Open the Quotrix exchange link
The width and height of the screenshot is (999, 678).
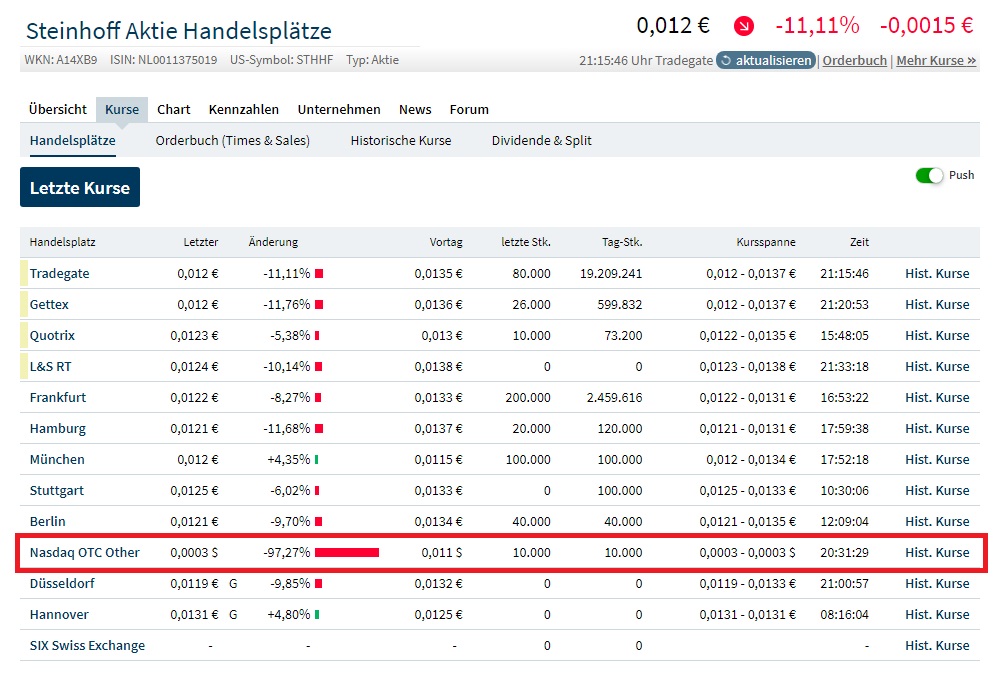click(x=52, y=336)
